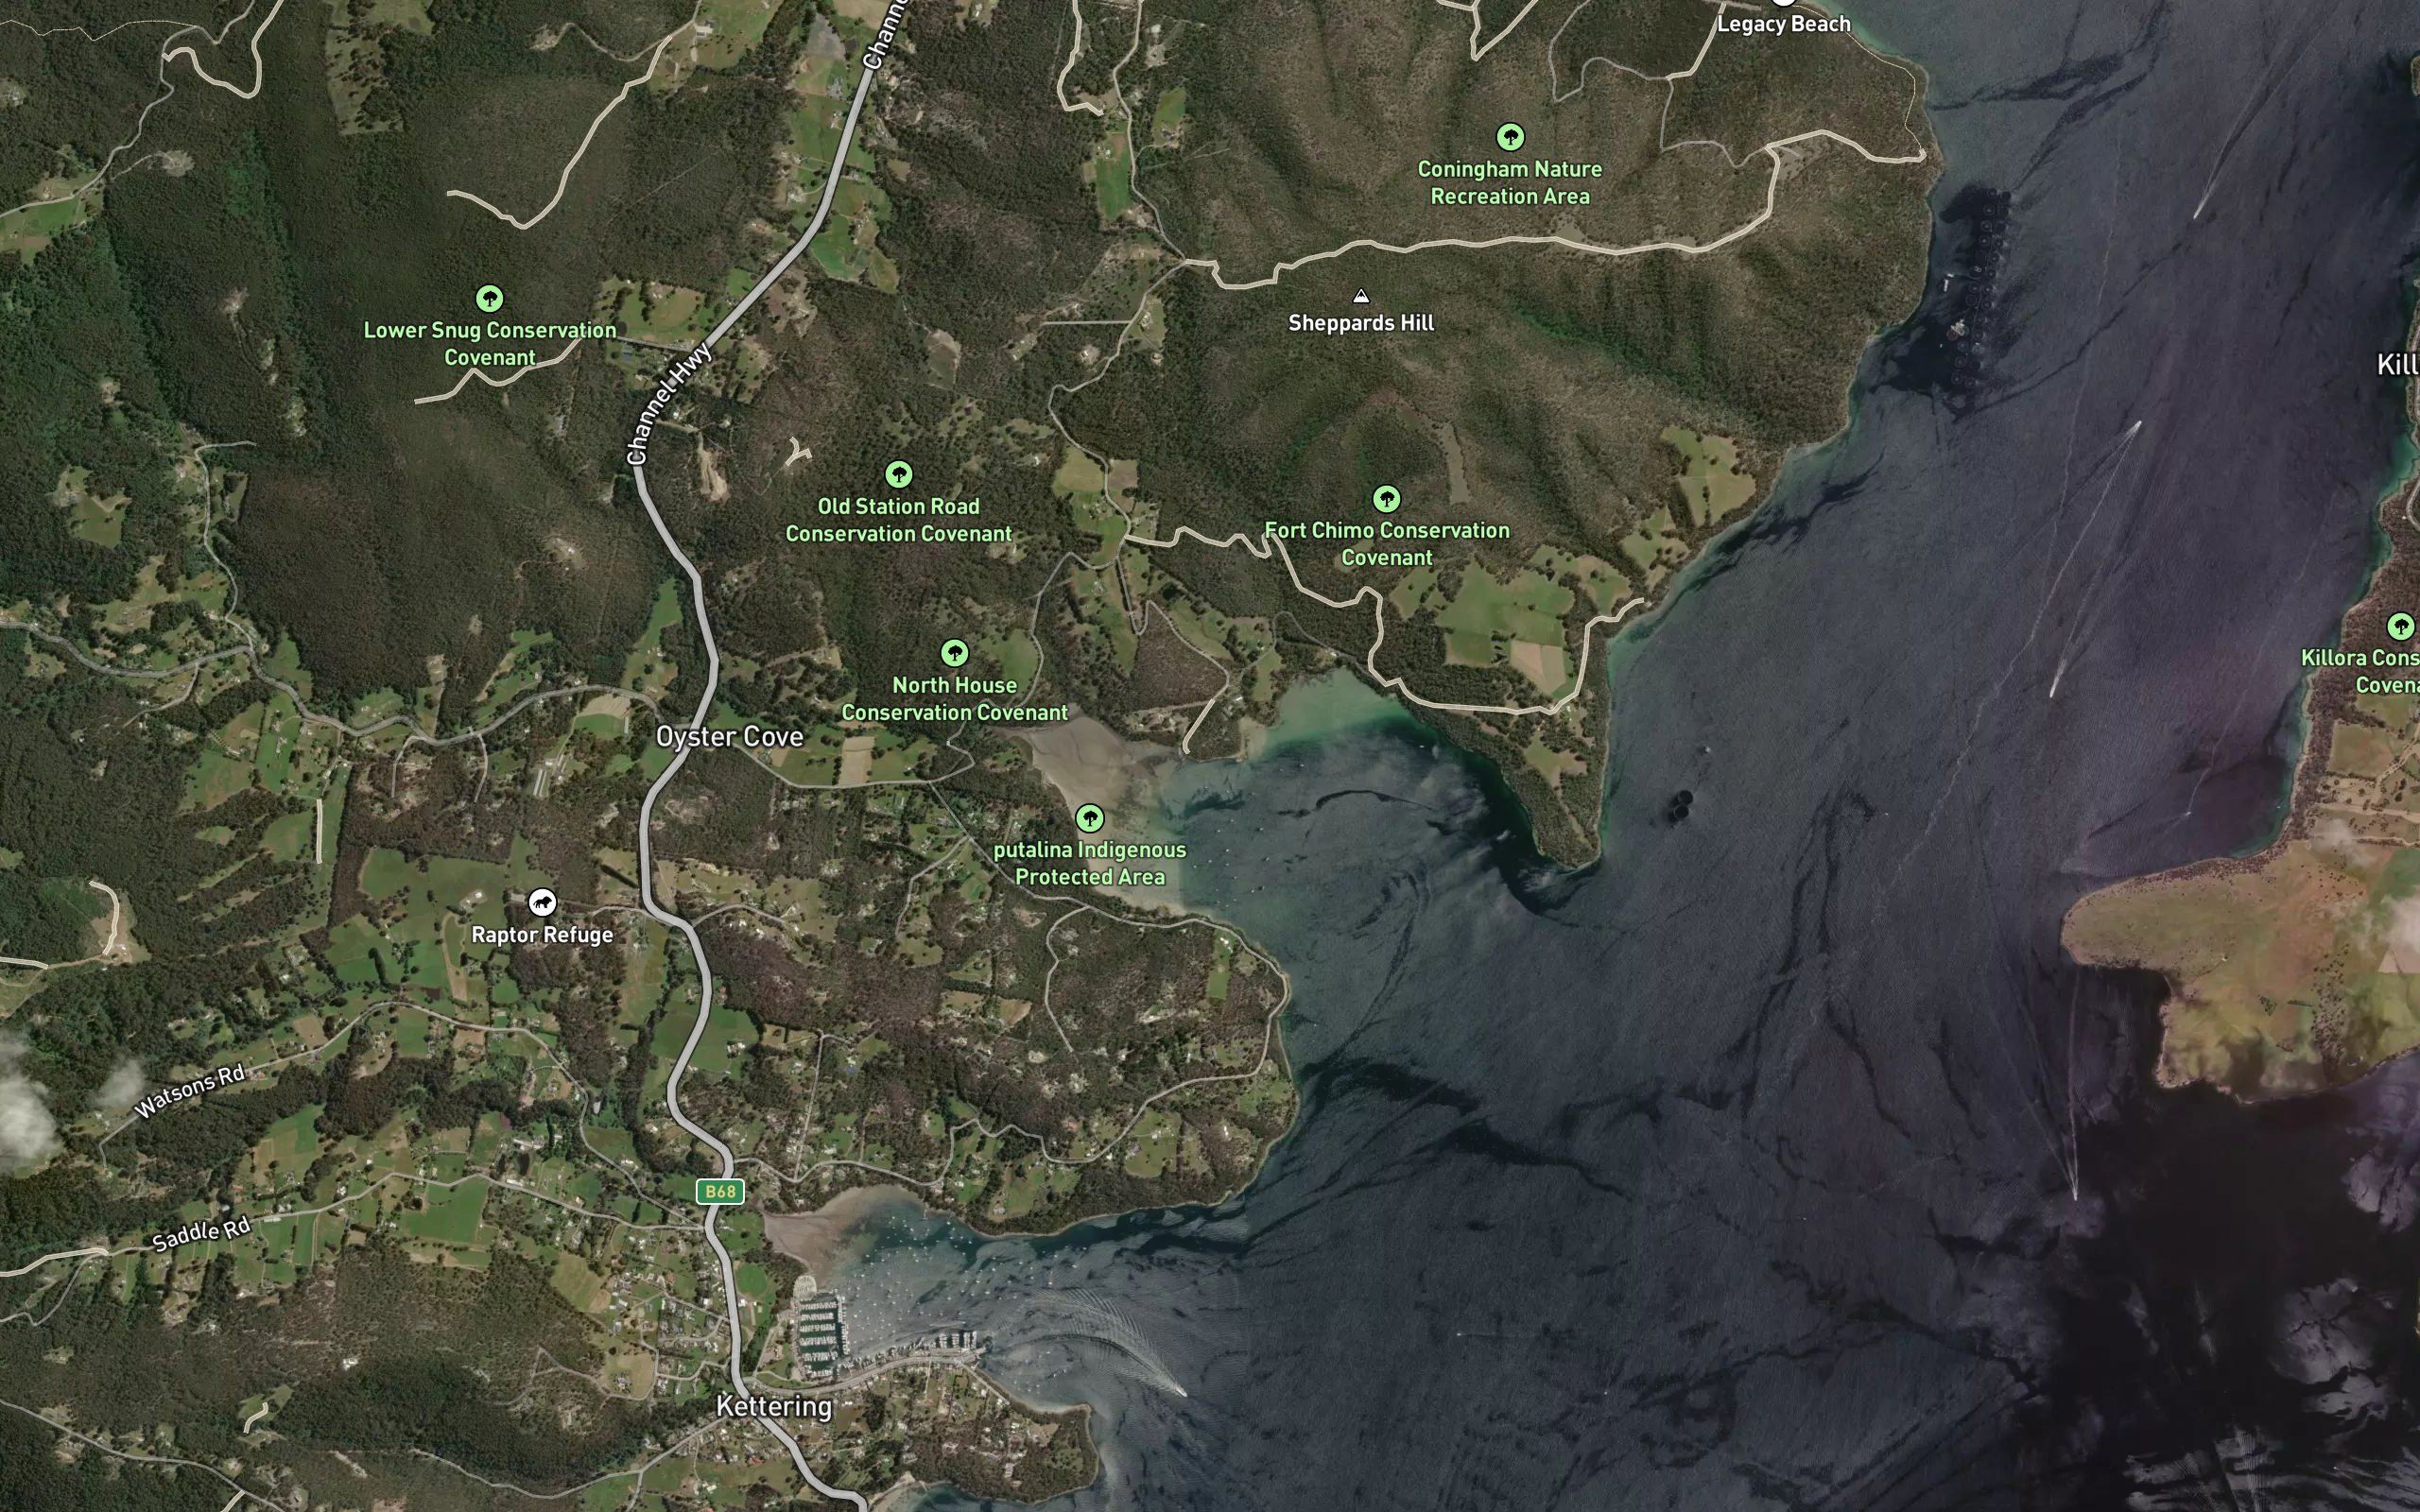This screenshot has height=1512, width=2420.
Task: Open the Old Station Road Conservation Covenant icon
Action: [x=899, y=474]
